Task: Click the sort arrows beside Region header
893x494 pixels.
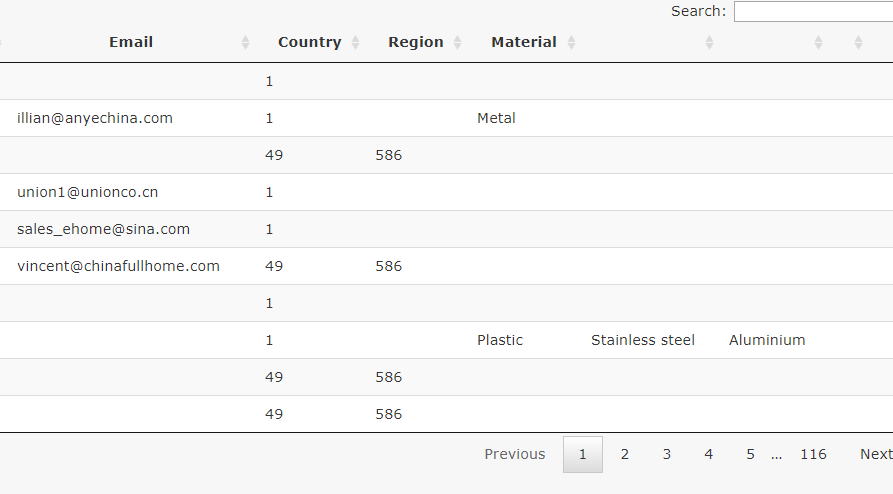Action: (x=458, y=43)
